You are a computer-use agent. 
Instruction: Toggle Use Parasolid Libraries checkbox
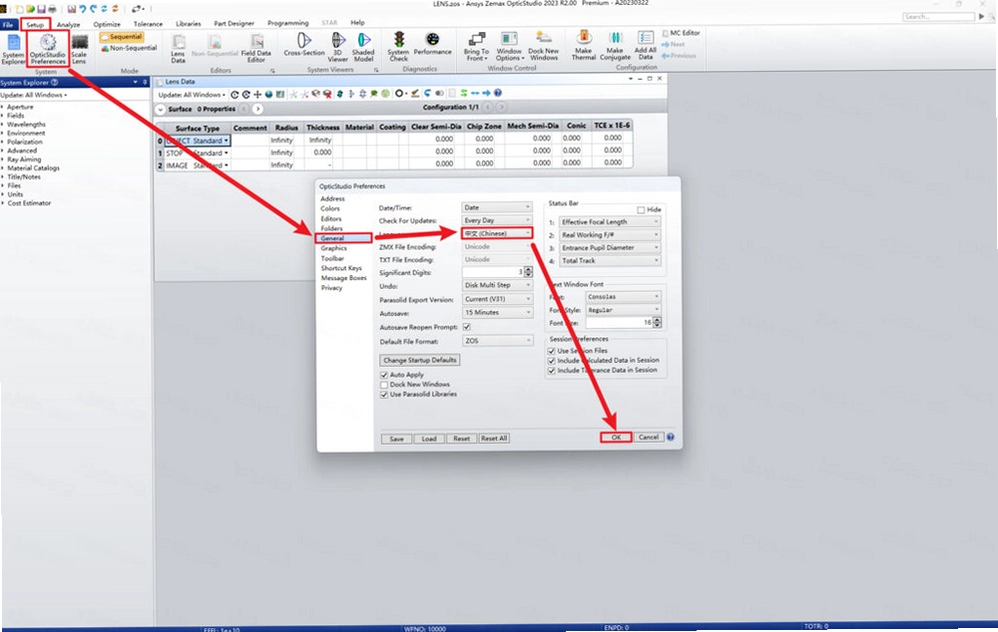[x=384, y=395]
